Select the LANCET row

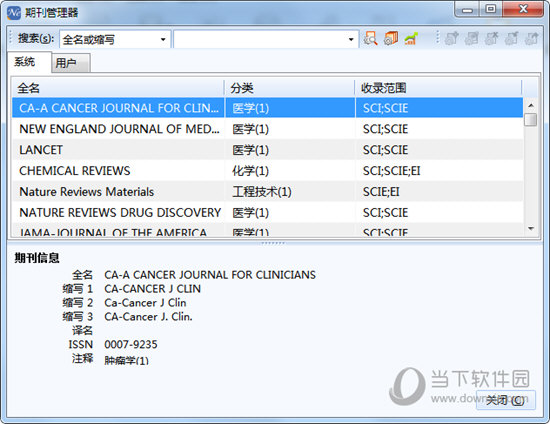tap(267, 150)
